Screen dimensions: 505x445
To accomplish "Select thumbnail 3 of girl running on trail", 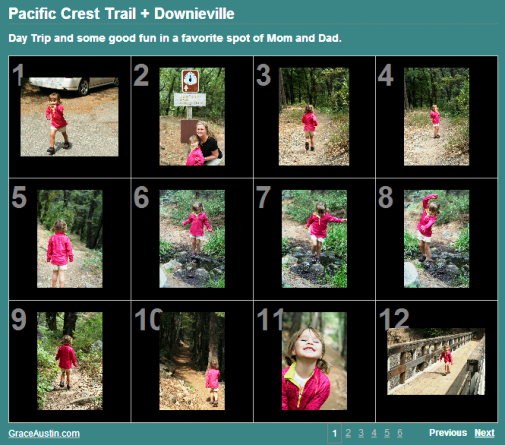I will pos(314,117).
